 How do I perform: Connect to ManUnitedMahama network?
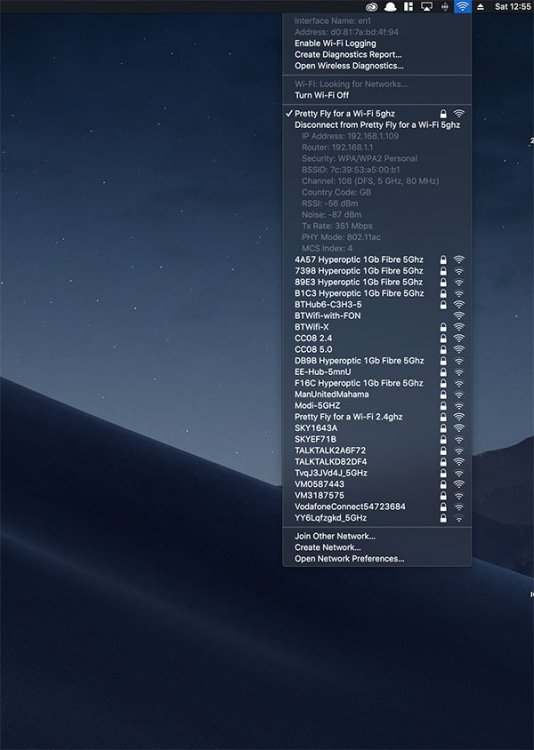point(377,395)
